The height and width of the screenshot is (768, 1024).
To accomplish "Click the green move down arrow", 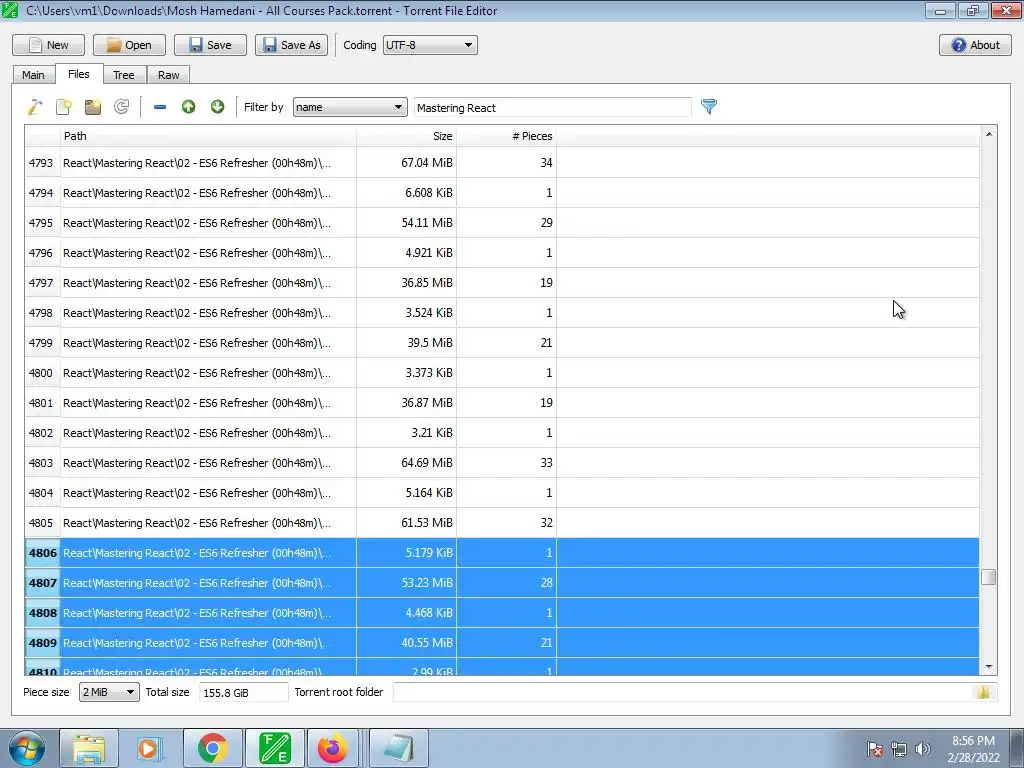I will point(217,107).
